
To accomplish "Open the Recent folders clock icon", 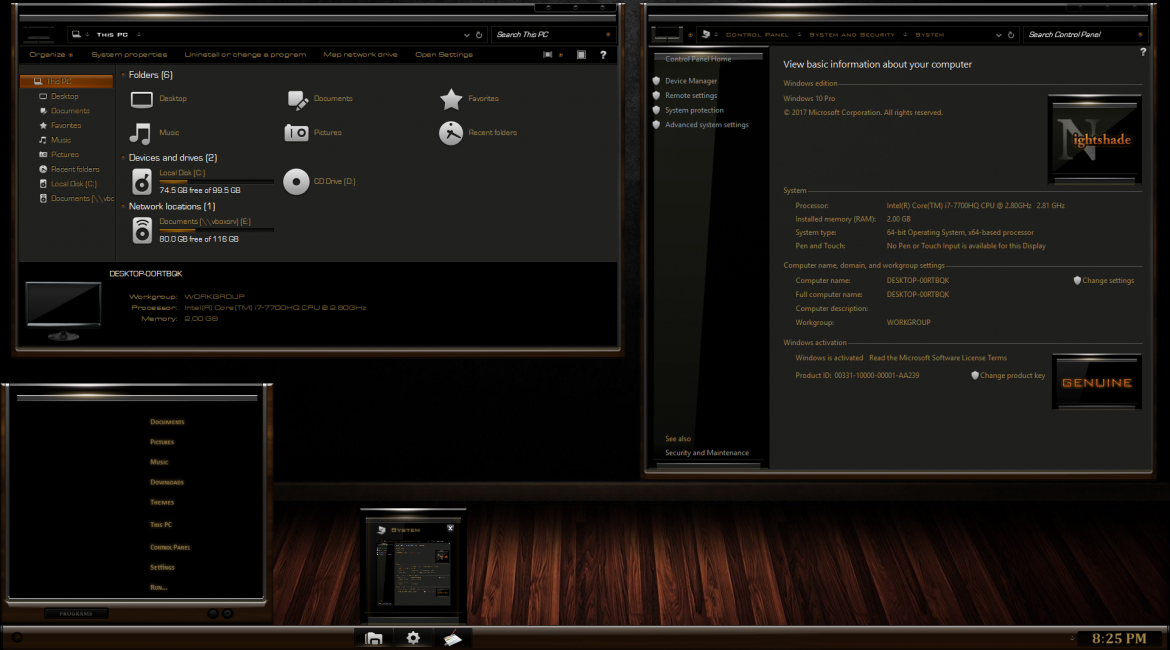I will tap(451, 133).
